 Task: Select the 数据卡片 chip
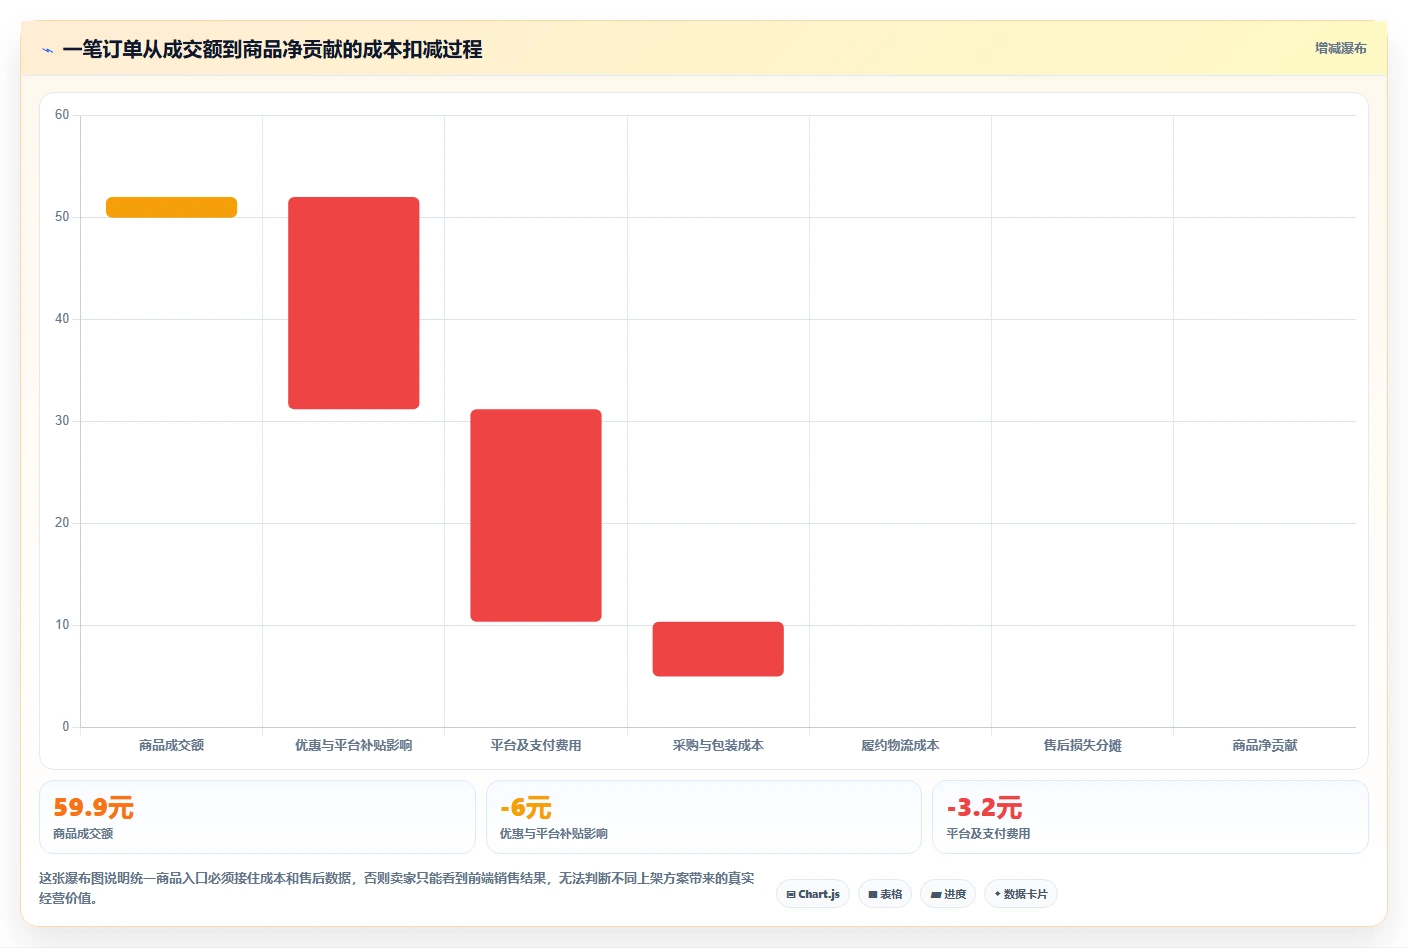[1021, 894]
